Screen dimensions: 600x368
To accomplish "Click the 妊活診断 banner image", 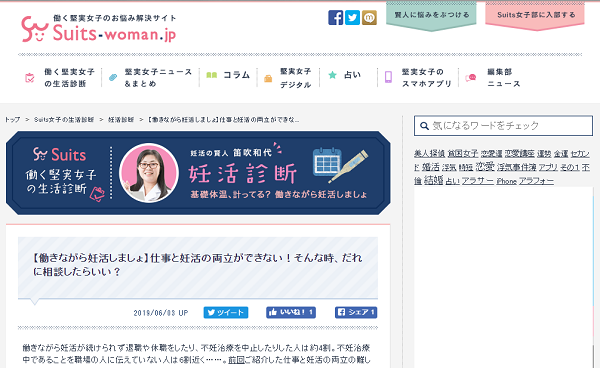I will (198, 173).
